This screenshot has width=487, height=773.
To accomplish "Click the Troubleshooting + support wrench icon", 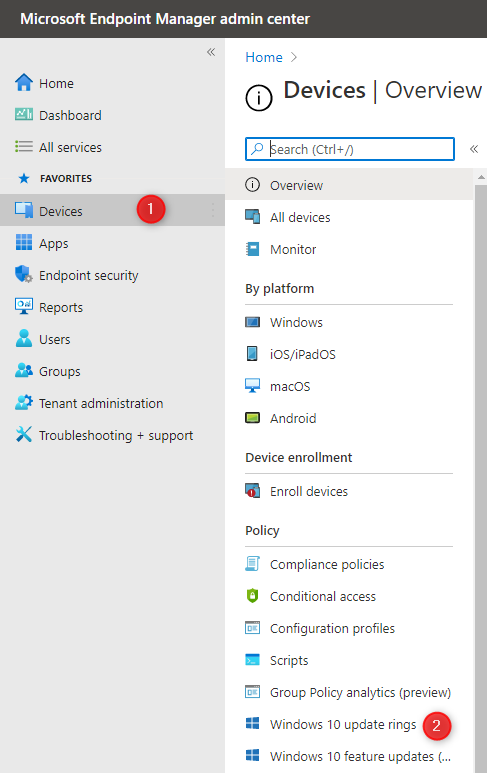I will (x=24, y=434).
